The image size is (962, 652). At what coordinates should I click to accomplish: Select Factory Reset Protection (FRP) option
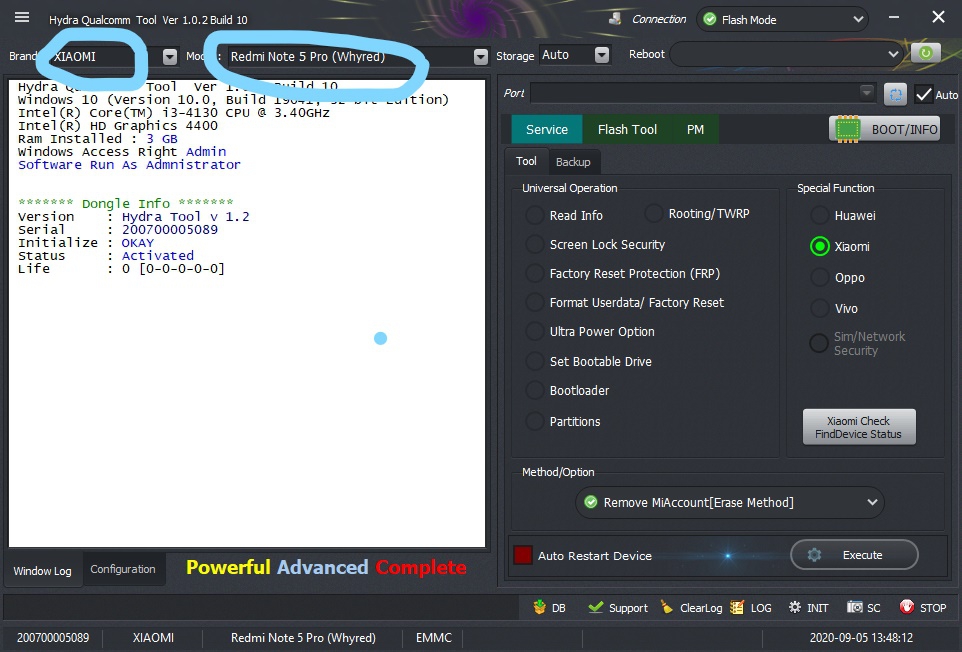coord(534,273)
